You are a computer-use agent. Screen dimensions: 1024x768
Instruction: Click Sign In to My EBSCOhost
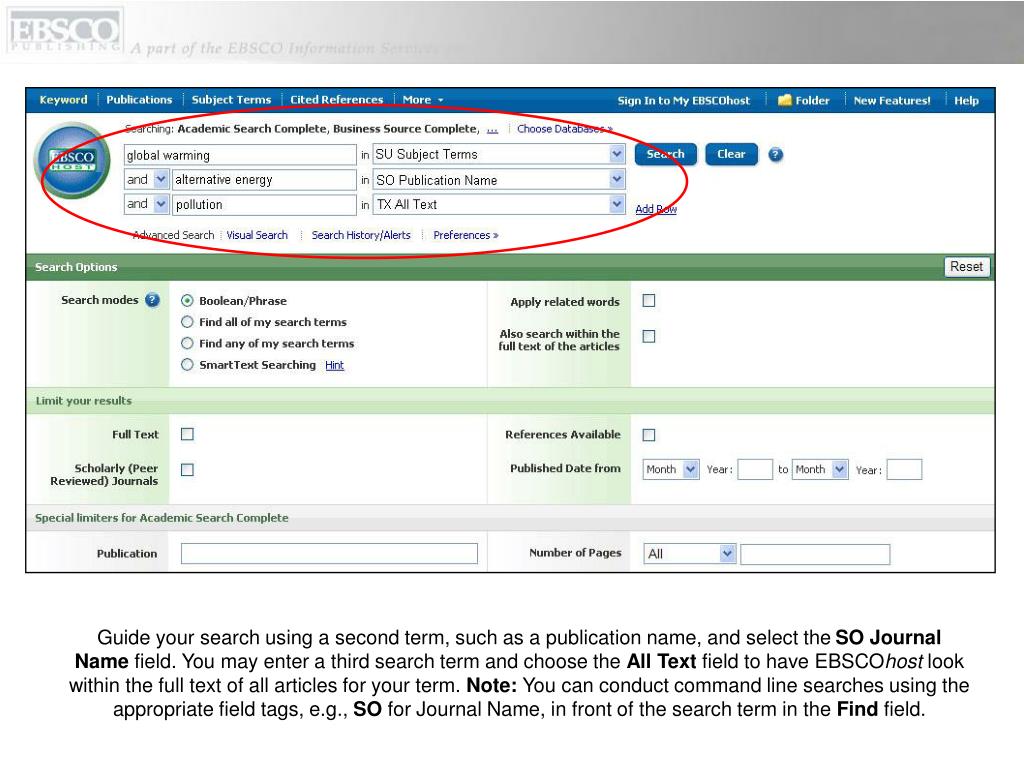coord(684,101)
